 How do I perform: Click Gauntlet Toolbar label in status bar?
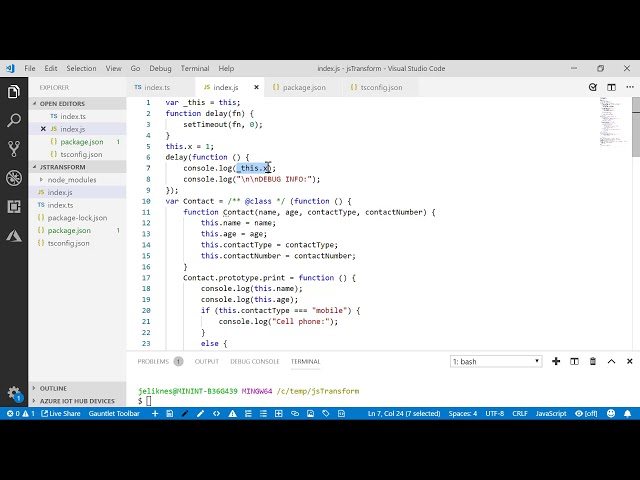point(114,413)
